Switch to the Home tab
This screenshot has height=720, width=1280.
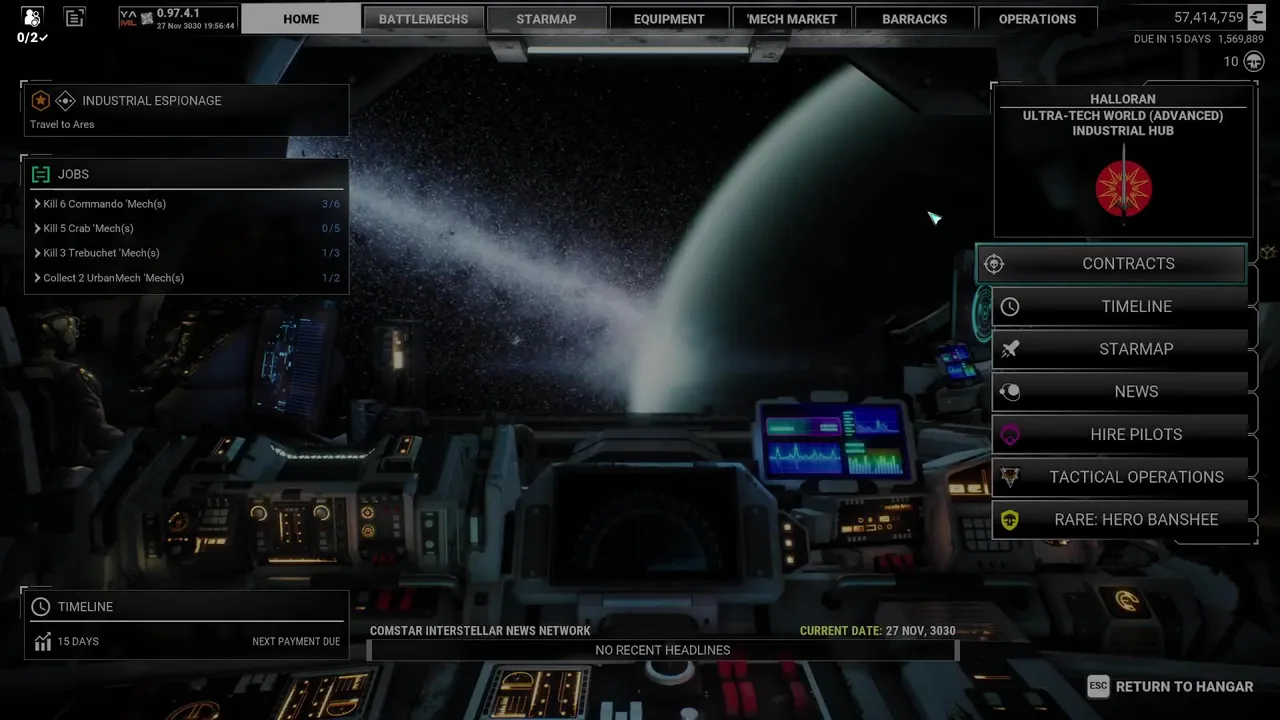pyautogui.click(x=301, y=18)
